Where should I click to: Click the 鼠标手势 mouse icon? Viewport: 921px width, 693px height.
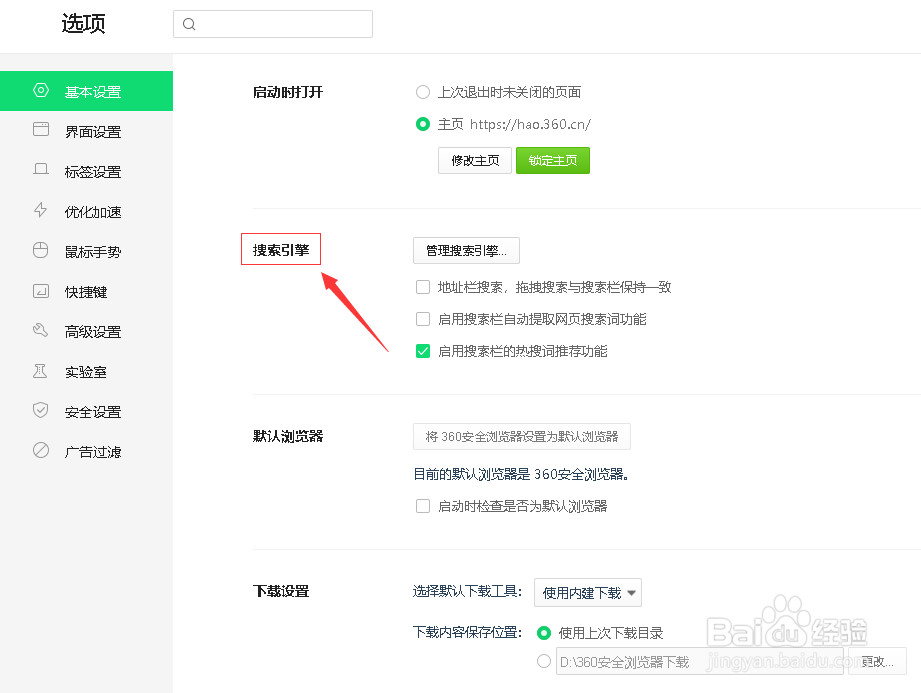point(41,250)
